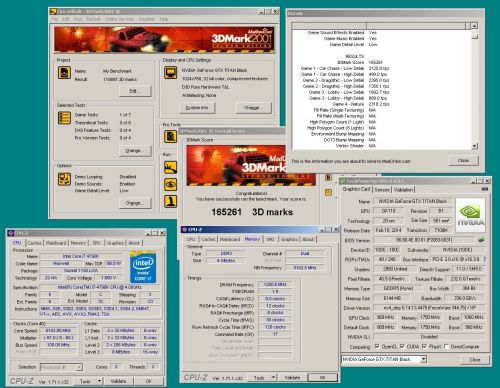Open the Processor Selection dropdown in CPU-Z
The height and width of the screenshot is (388, 500).
[x=79, y=367]
